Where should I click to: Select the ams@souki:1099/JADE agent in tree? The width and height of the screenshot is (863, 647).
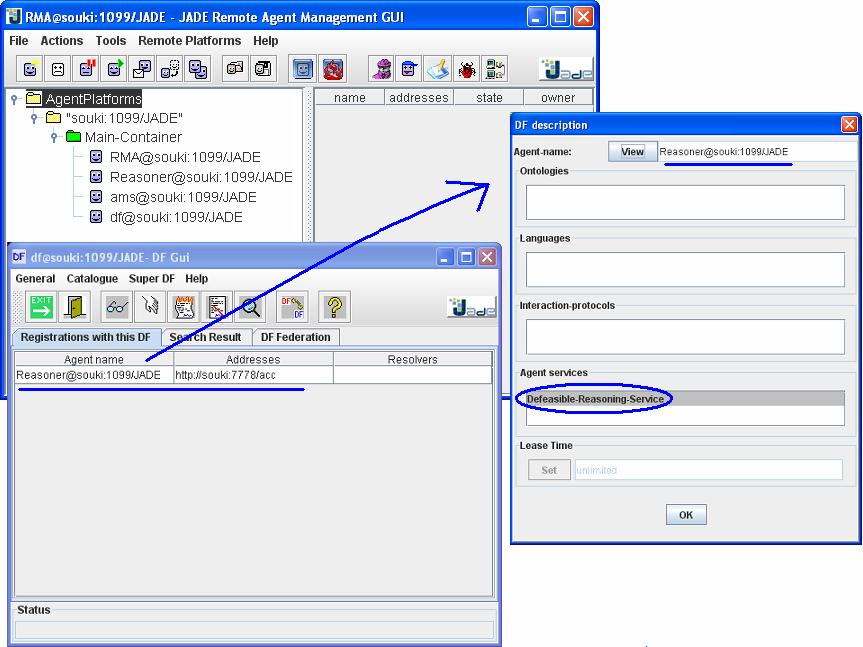point(183,197)
